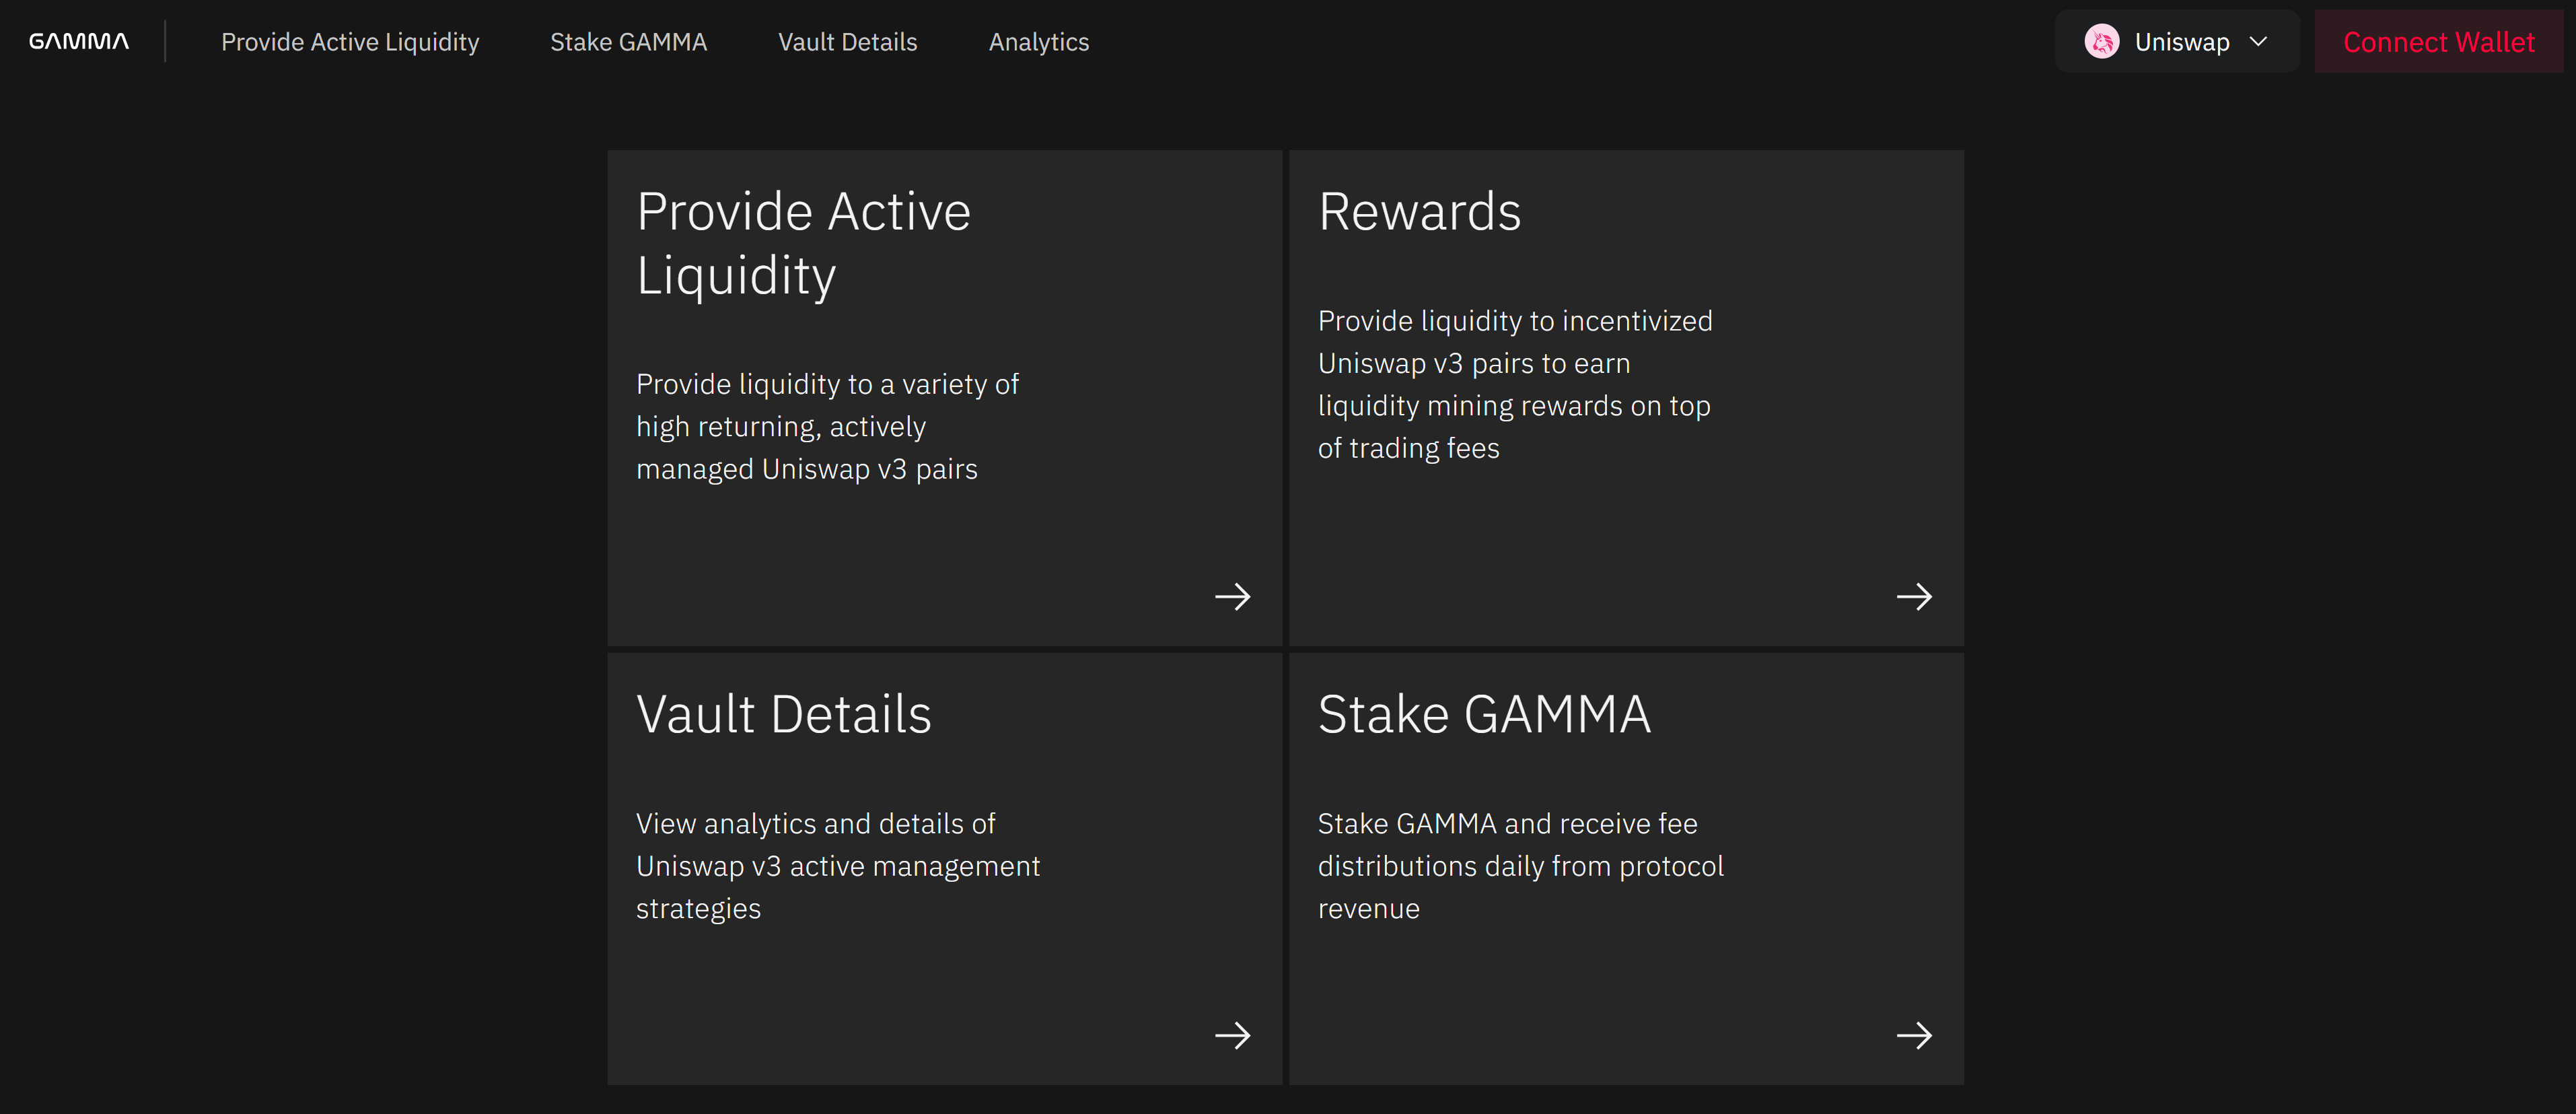Click the Provide Active Liquidity card heading

point(803,243)
